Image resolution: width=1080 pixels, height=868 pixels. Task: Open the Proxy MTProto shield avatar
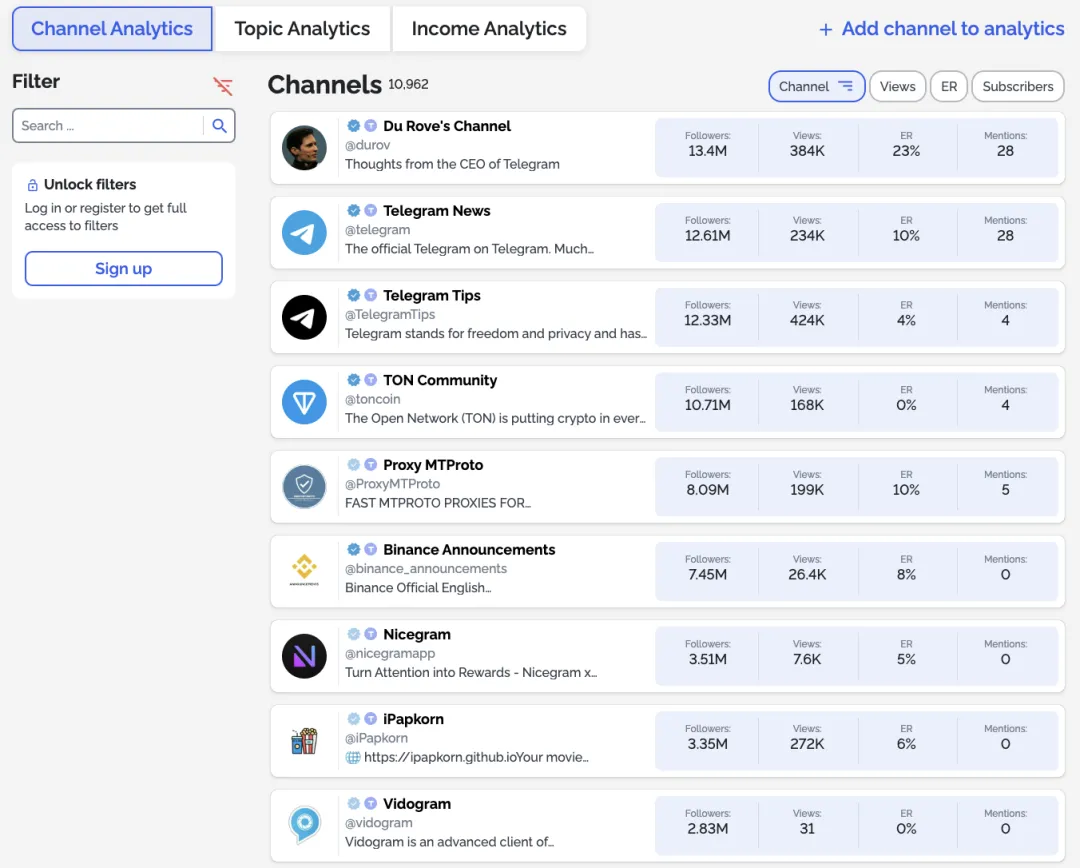tap(304, 486)
